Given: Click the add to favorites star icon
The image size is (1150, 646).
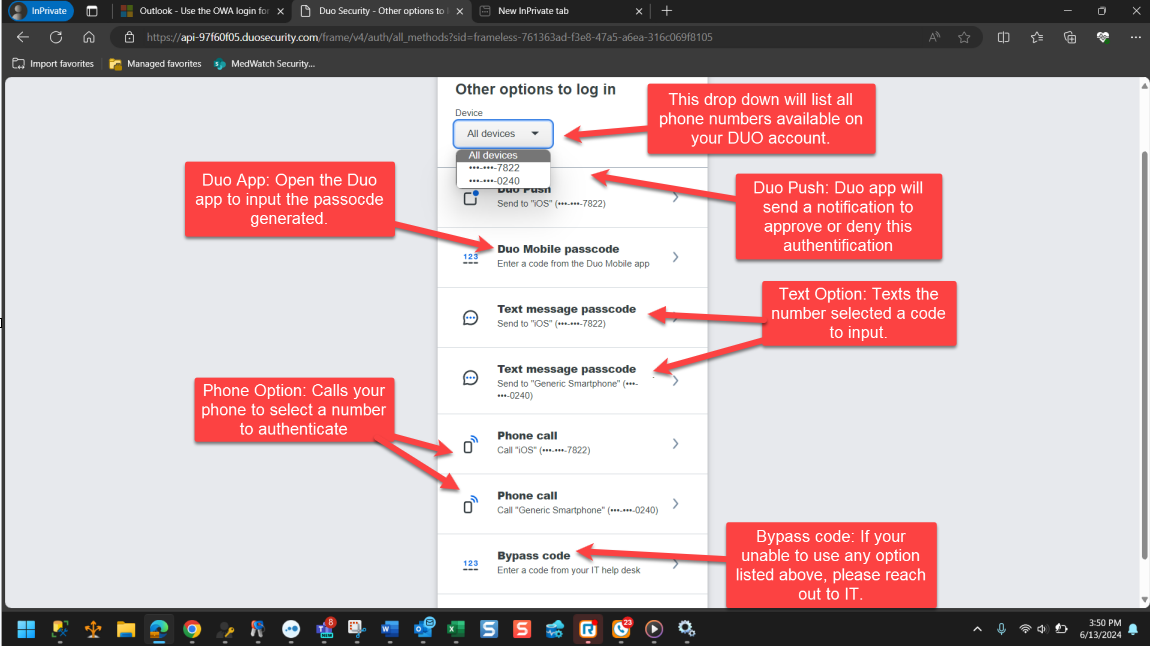Looking at the screenshot, I should pos(963,37).
